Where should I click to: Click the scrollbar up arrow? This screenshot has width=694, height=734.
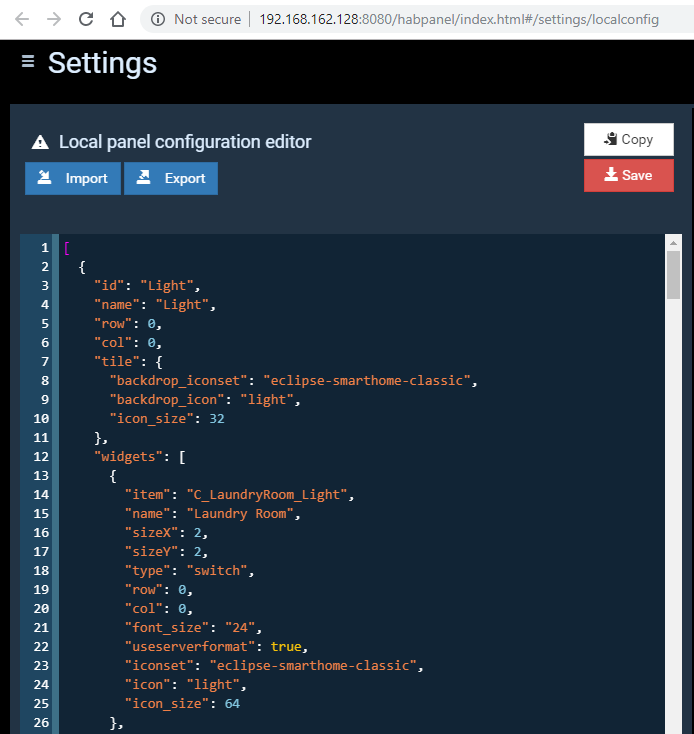pyautogui.click(x=673, y=242)
